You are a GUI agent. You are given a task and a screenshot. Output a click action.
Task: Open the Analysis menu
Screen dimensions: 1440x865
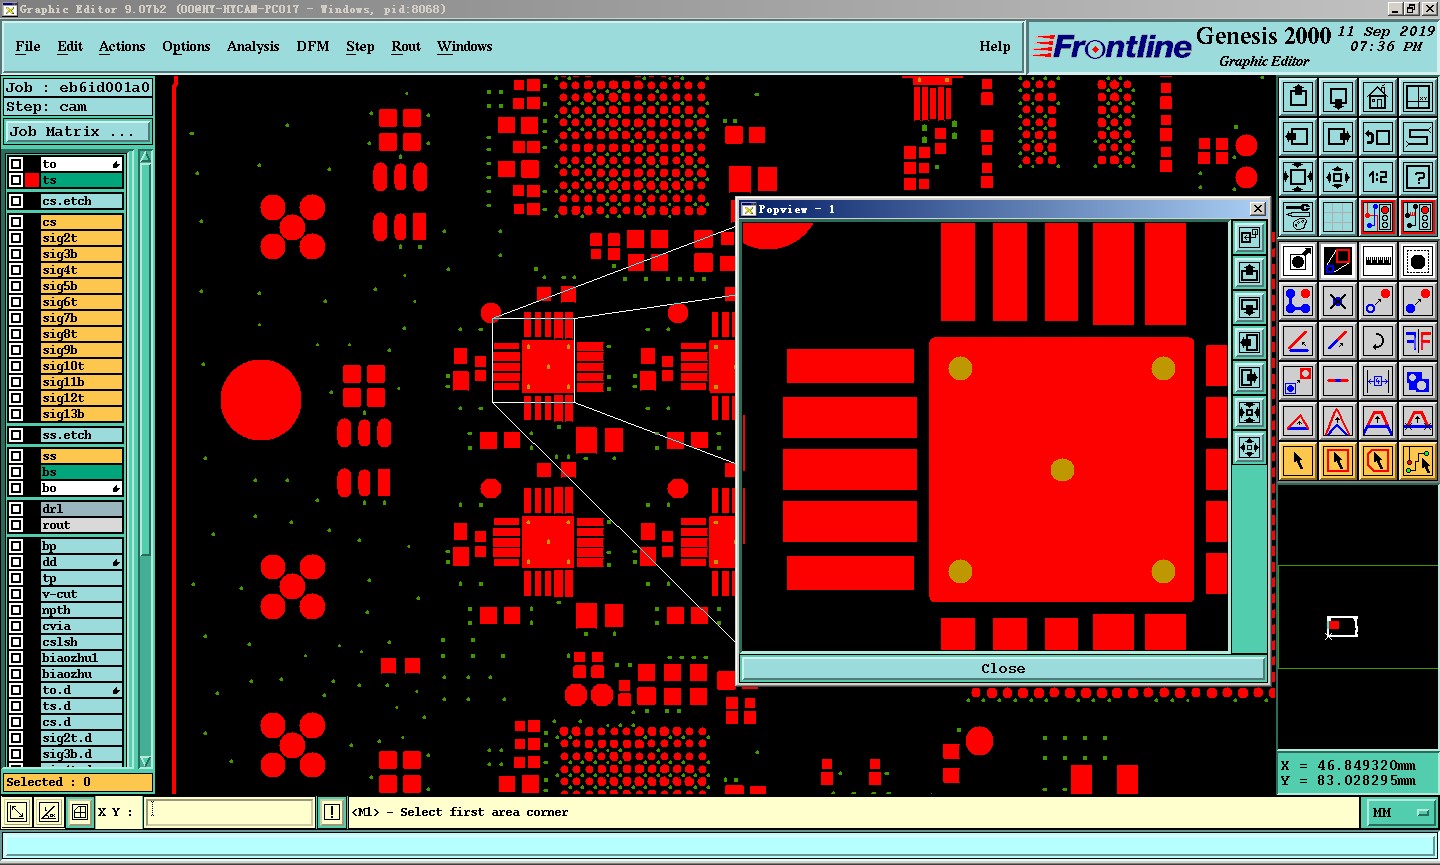click(253, 46)
